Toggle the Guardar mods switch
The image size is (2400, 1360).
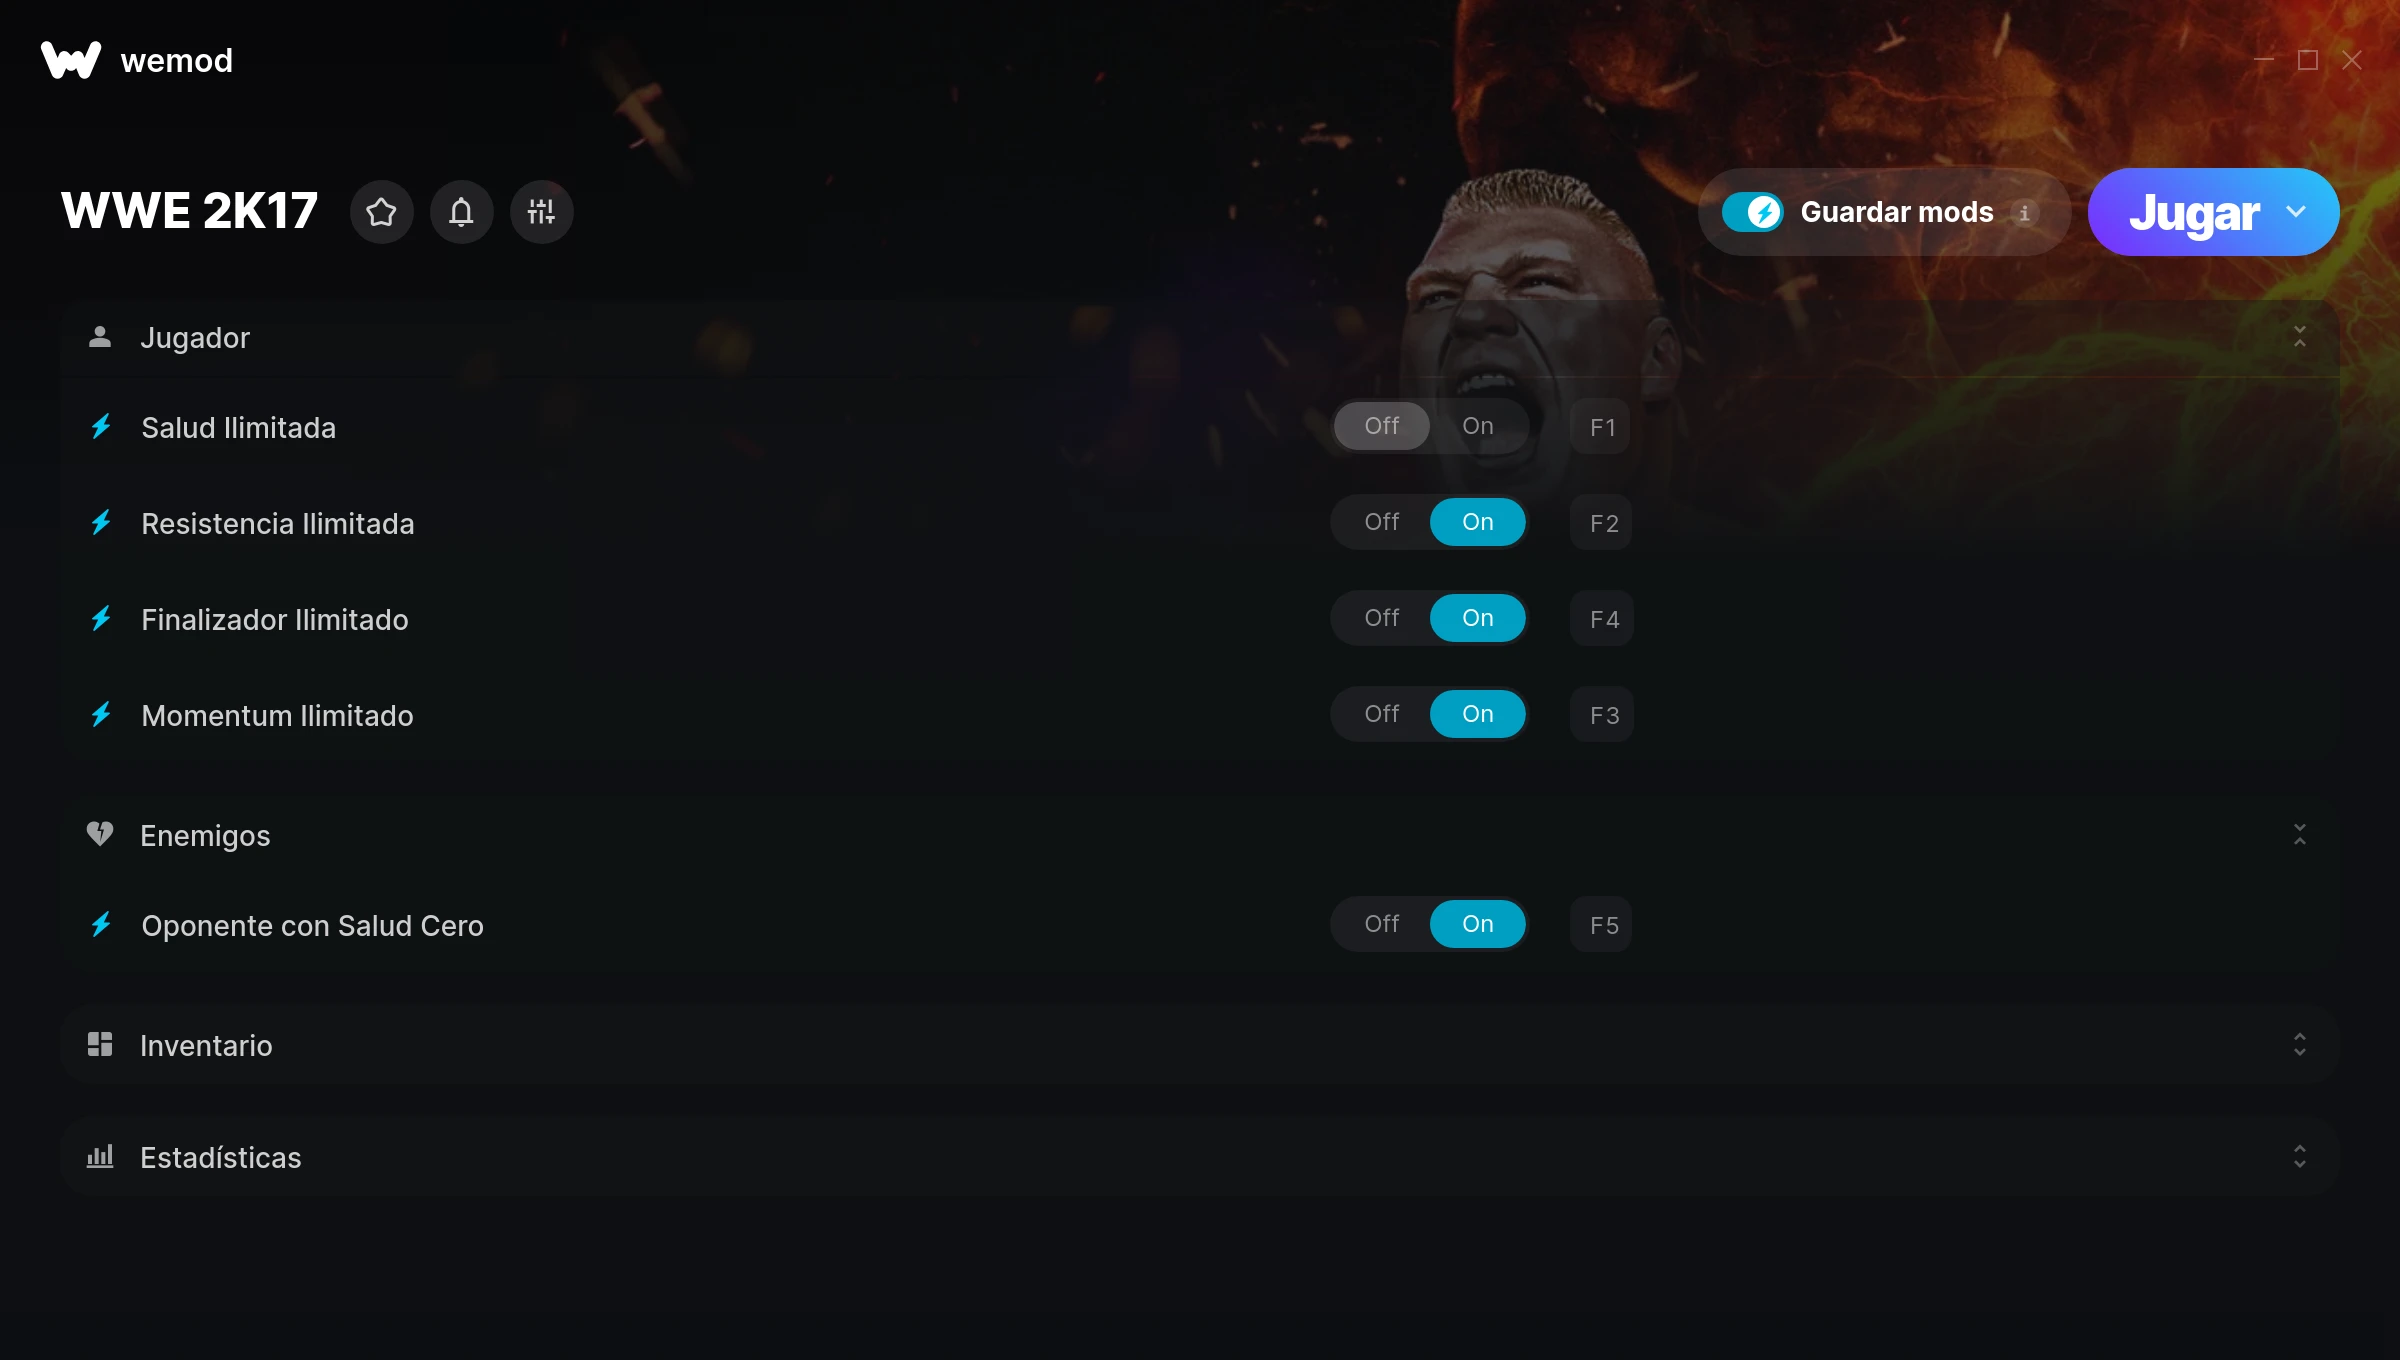point(1752,212)
